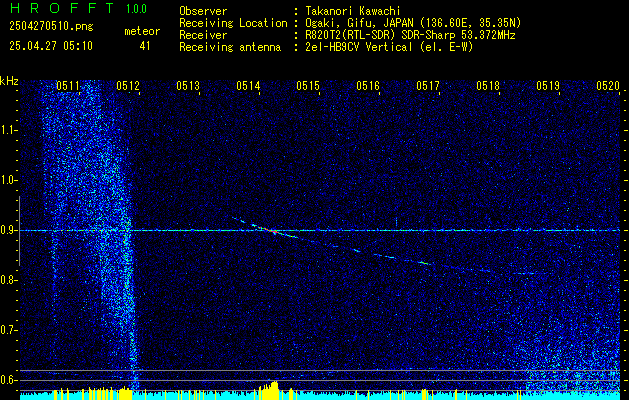Click the 0516 time marker
Screen dimensions: 629x400
tap(368, 86)
